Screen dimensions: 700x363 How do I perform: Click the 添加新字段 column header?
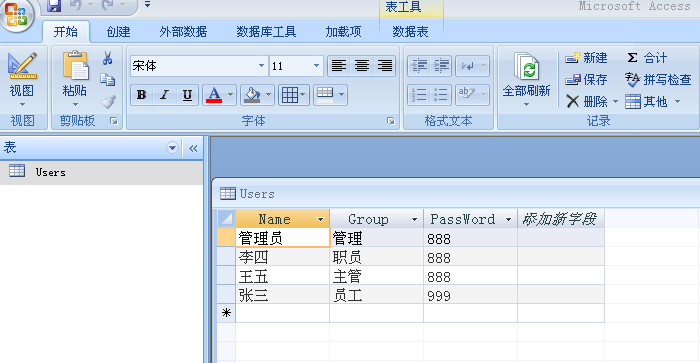click(561, 219)
